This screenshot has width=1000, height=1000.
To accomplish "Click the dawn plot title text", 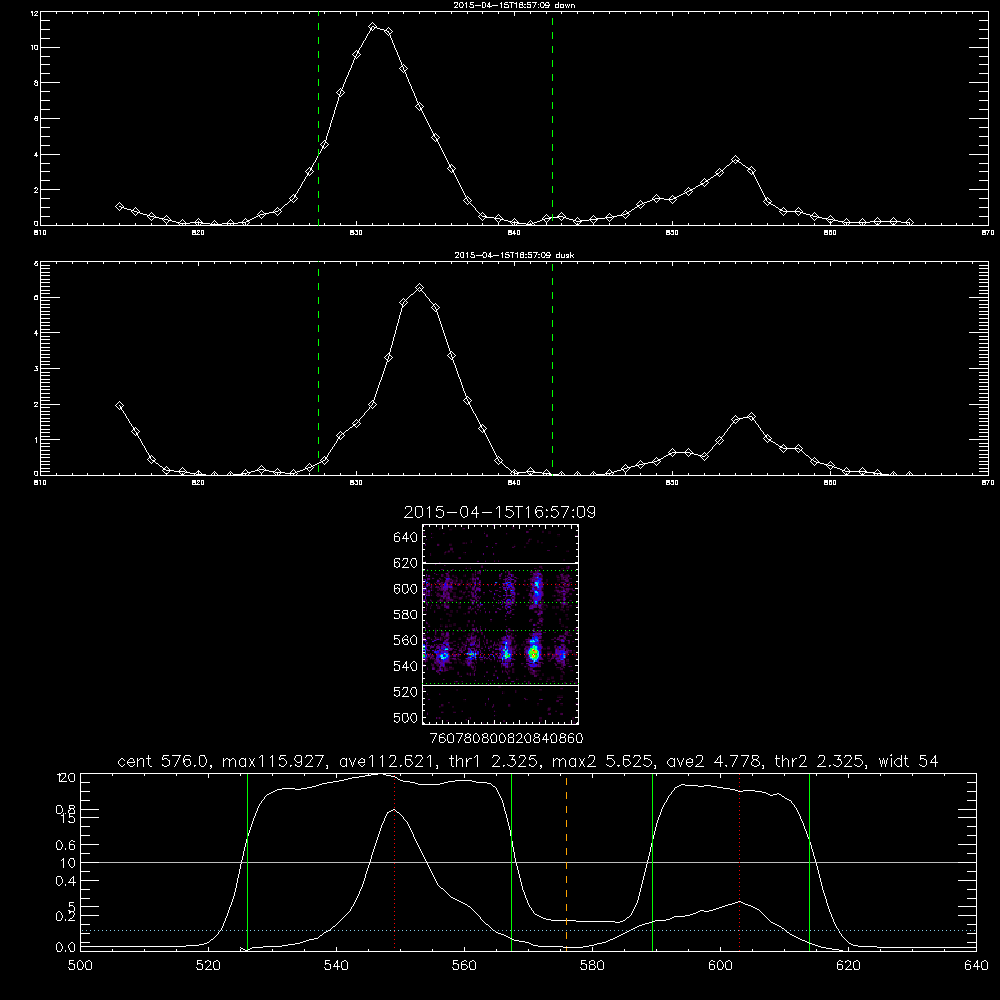I will 514,5.
